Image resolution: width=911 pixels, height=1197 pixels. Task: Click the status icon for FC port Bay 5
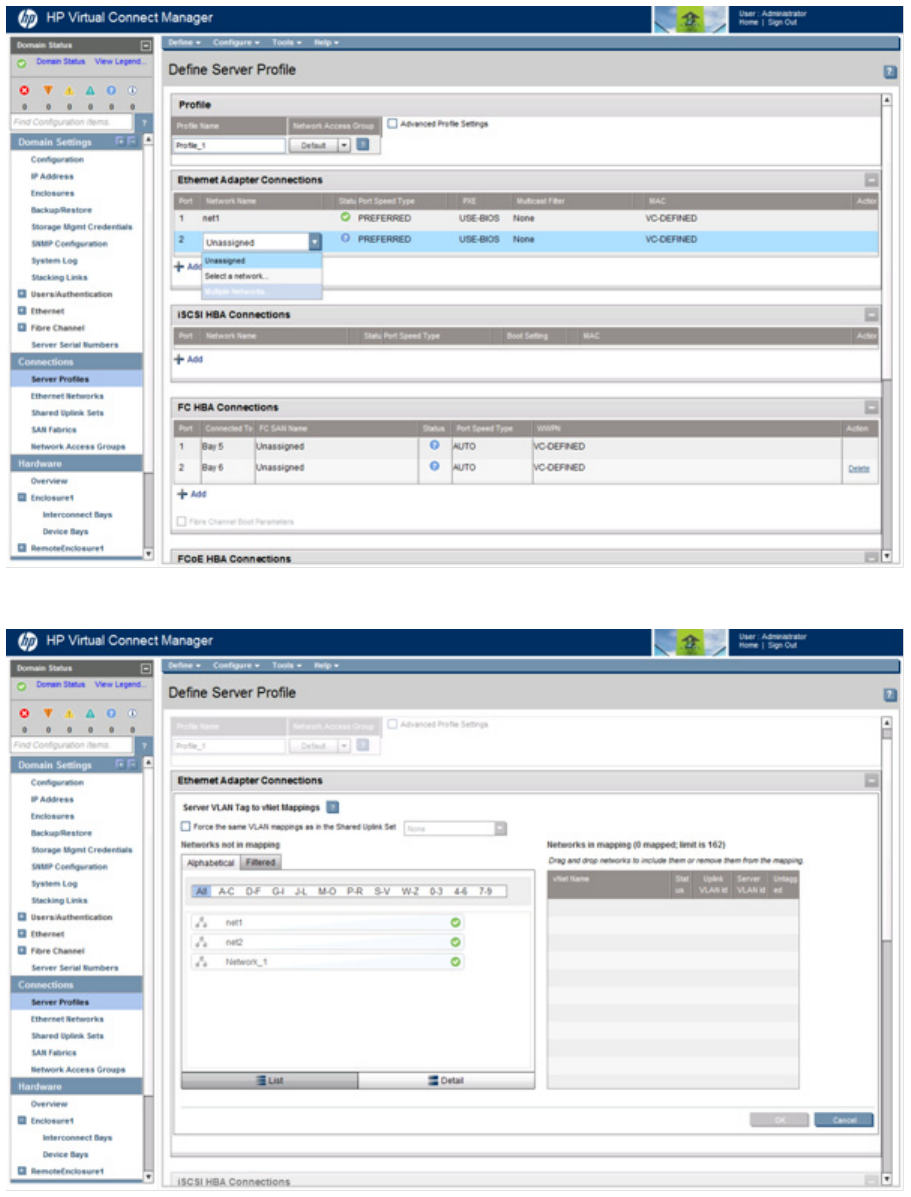(435, 445)
